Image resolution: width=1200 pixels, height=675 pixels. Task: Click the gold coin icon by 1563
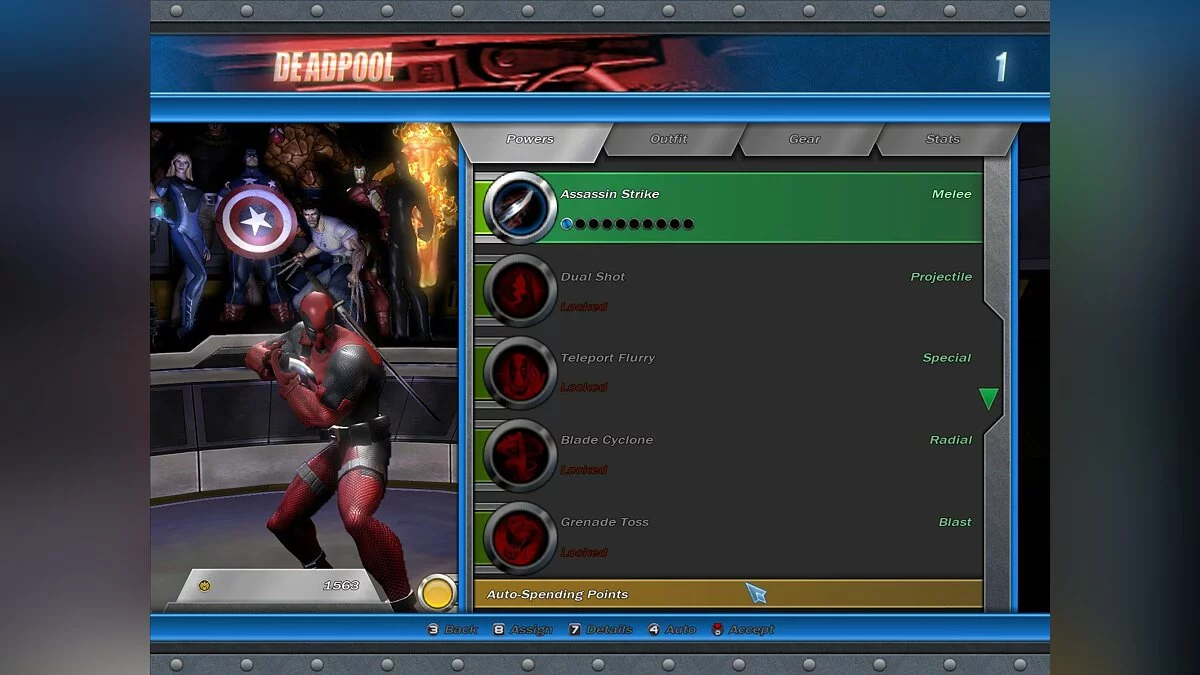tap(436, 592)
